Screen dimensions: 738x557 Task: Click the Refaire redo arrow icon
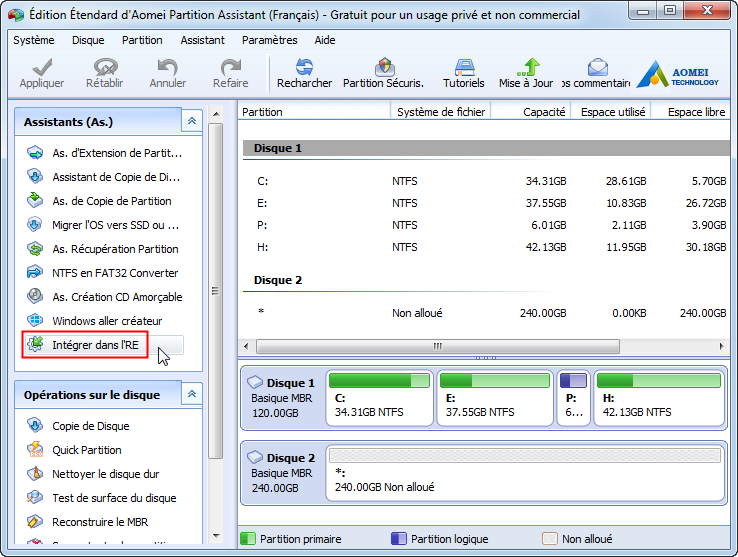pyautogui.click(x=231, y=67)
